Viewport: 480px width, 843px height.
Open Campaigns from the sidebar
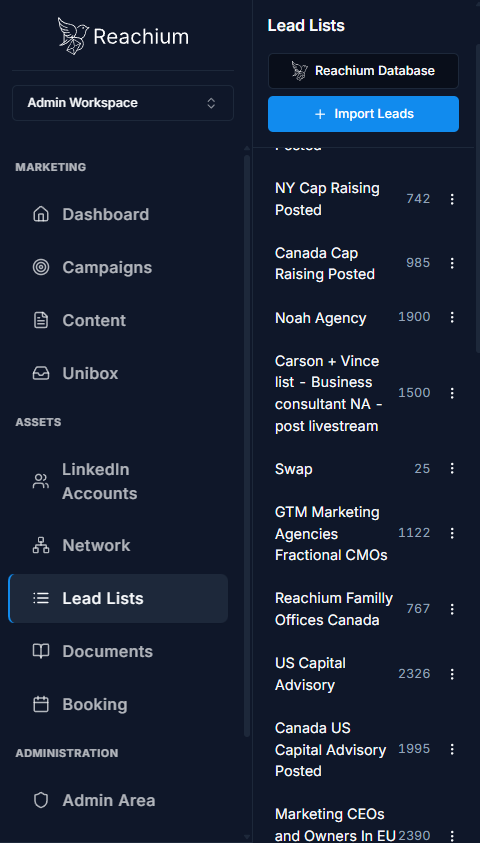tap(118, 267)
